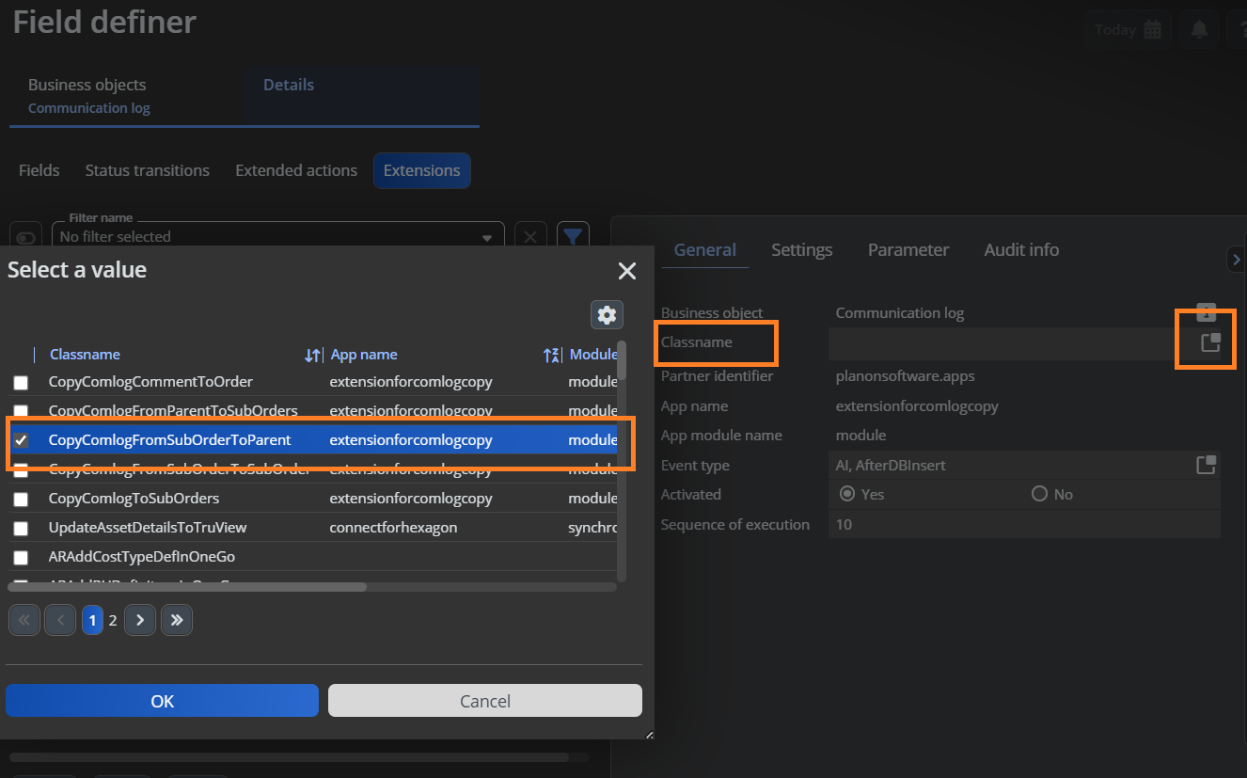The width and height of the screenshot is (1247, 778).
Task: Select Activated No radio button
Action: pos(1039,494)
